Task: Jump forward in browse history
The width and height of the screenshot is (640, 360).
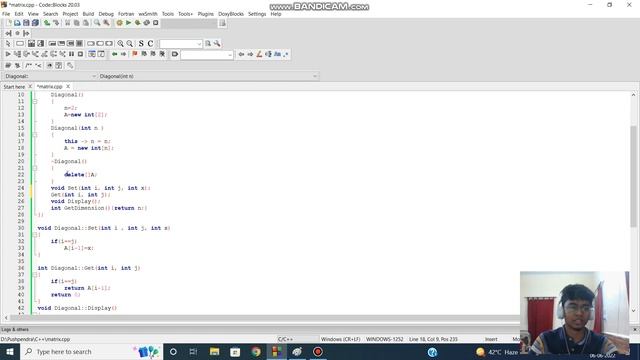Action: click(x=123, y=54)
